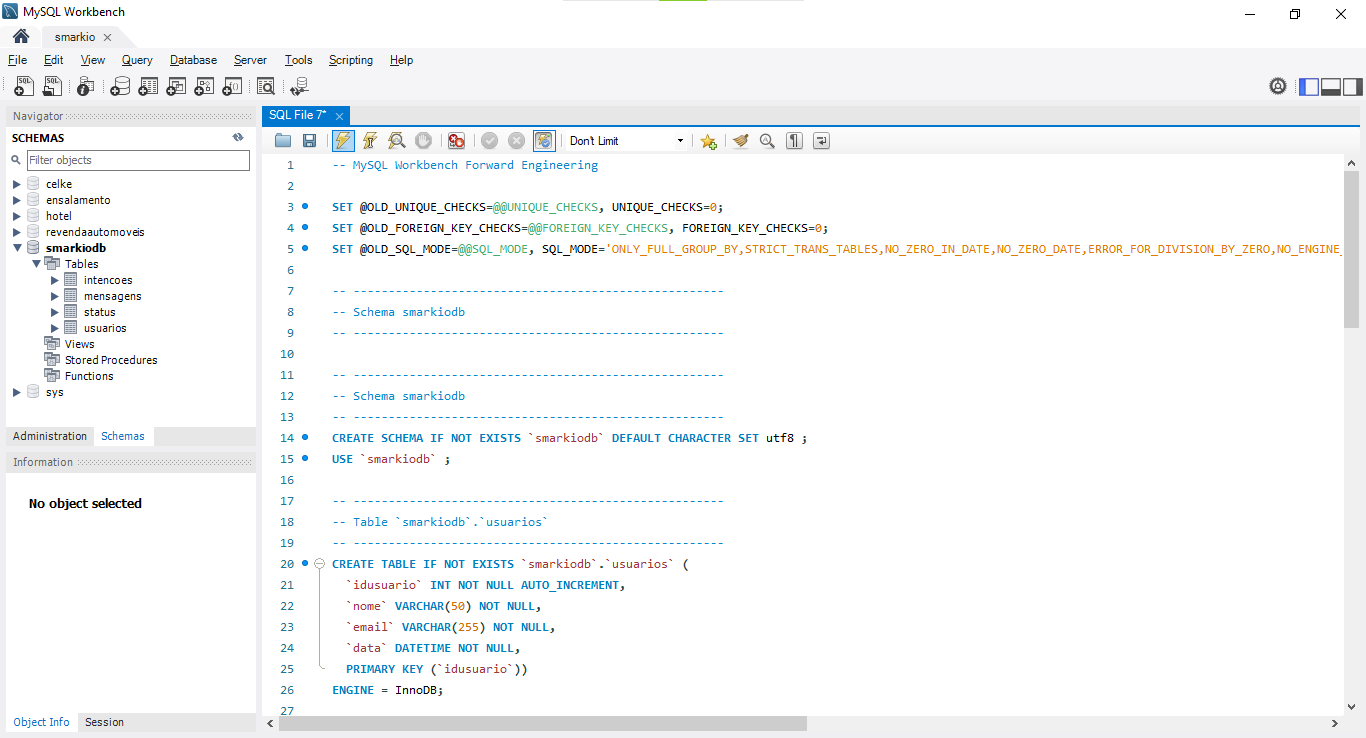Create a new table icon
This screenshot has width=1366, height=738.
click(148, 86)
